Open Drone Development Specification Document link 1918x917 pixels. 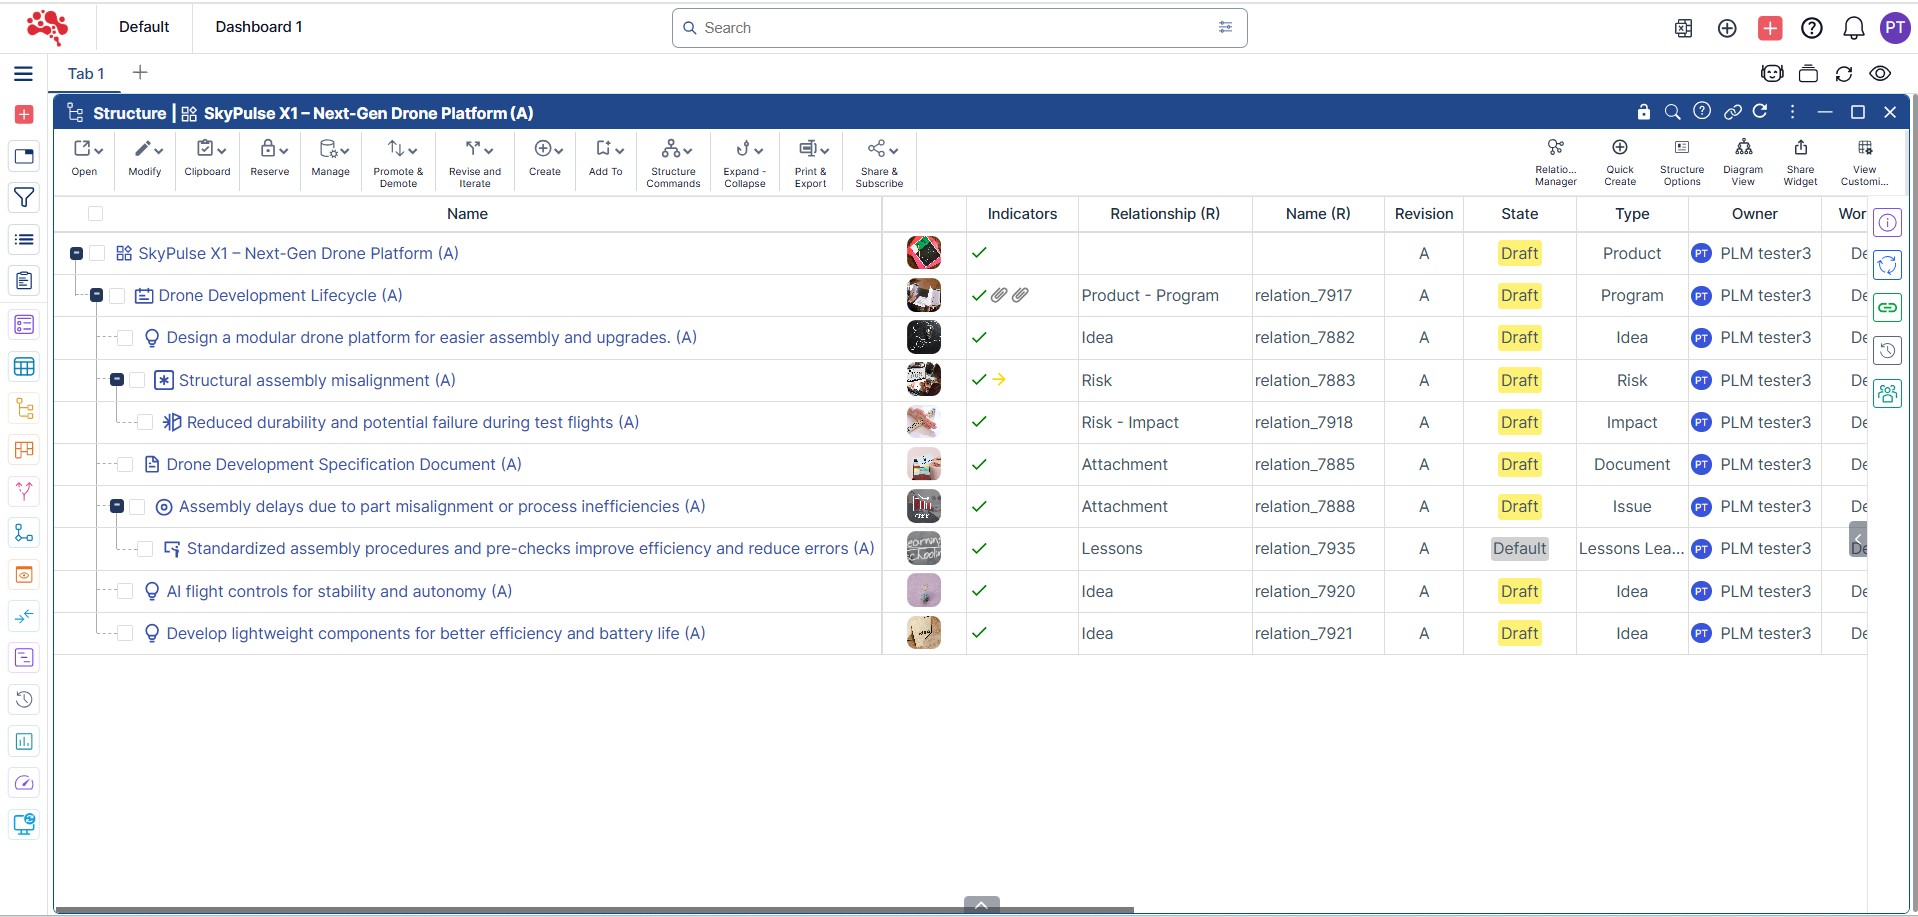click(x=343, y=465)
